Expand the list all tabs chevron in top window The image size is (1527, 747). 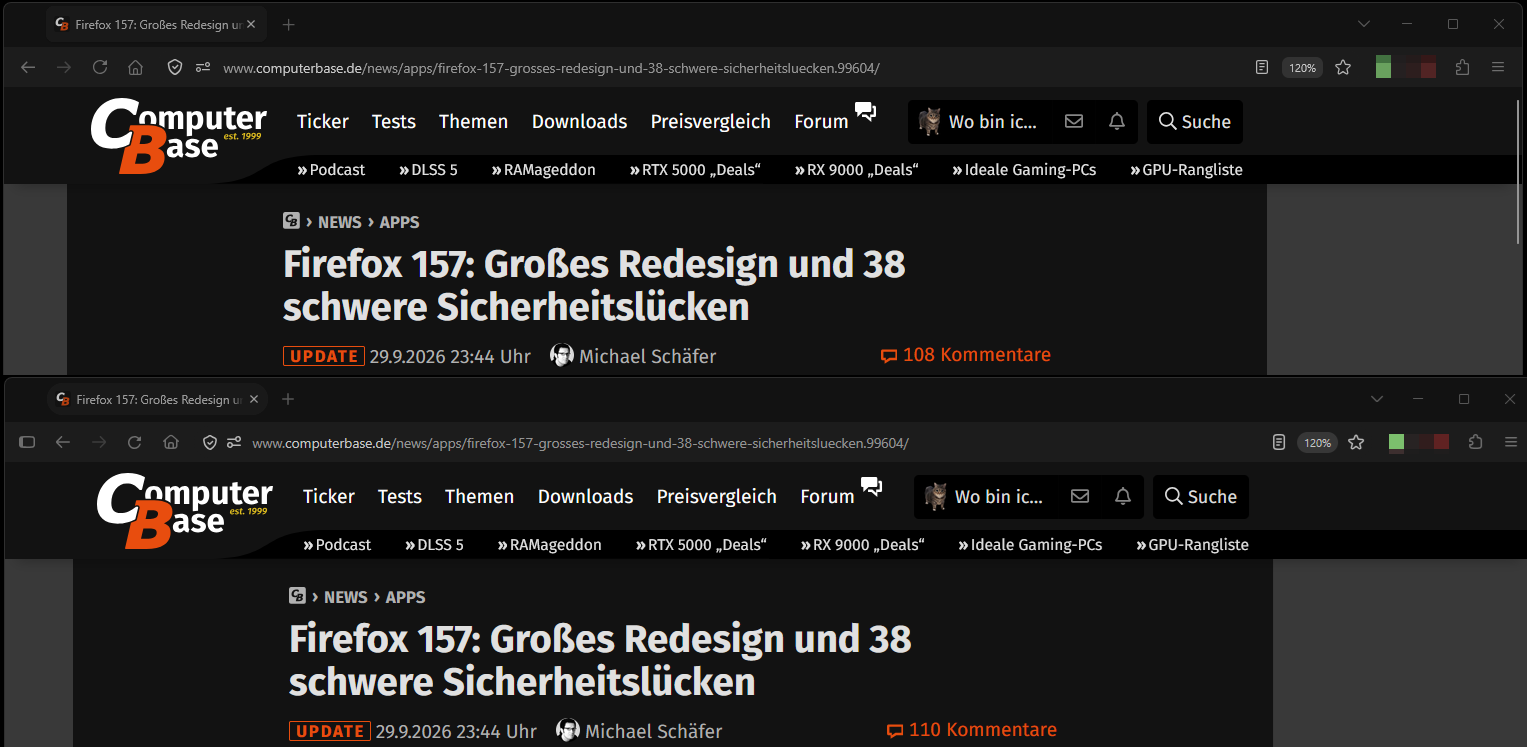click(1364, 24)
